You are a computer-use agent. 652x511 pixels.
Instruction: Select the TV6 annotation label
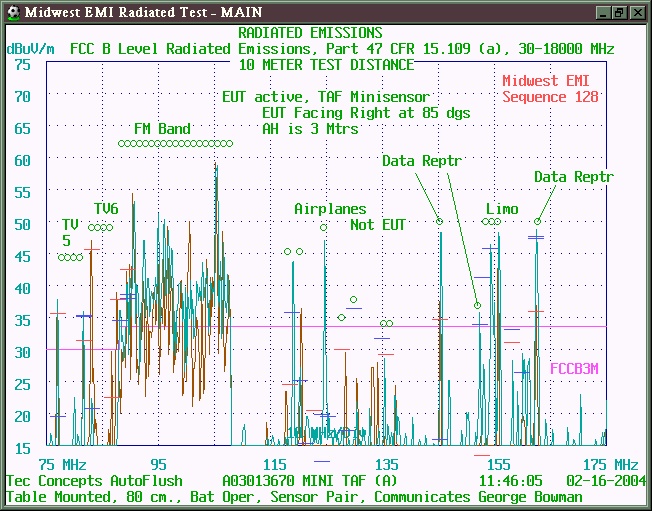pyautogui.click(x=106, y=208)
